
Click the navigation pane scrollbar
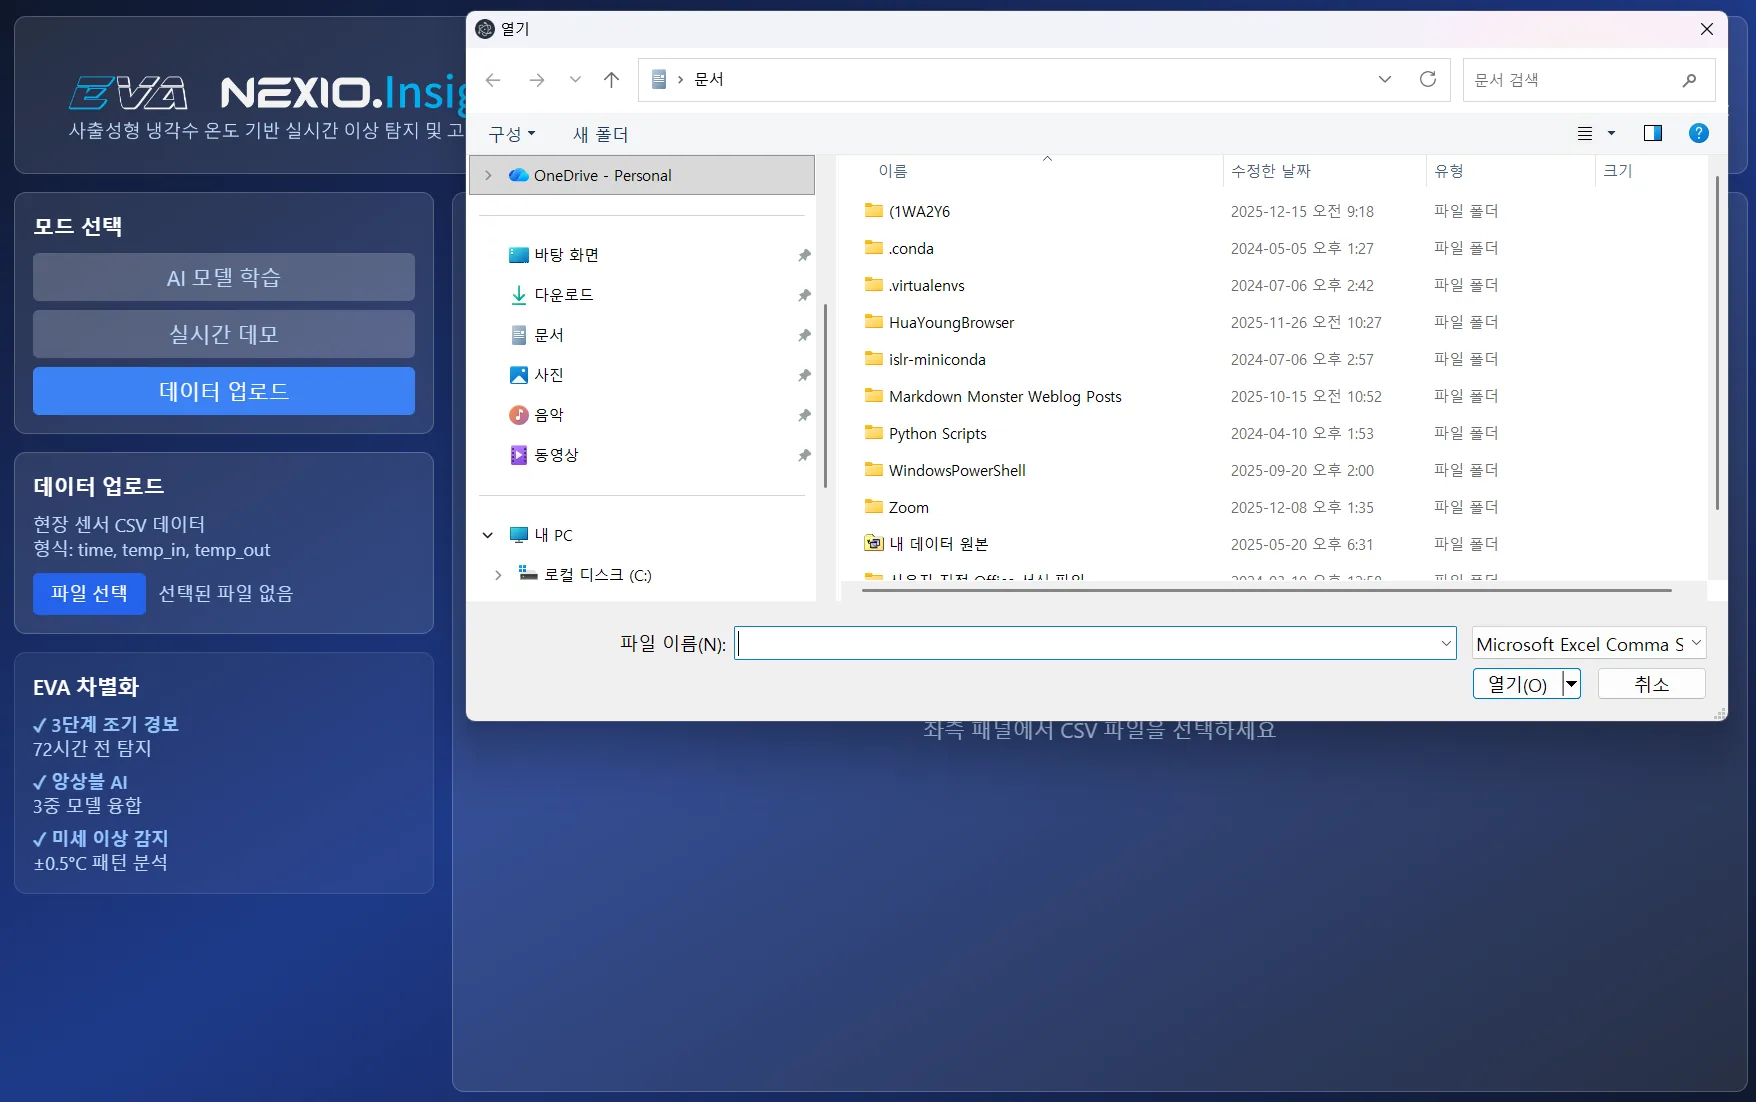[825, 395]
